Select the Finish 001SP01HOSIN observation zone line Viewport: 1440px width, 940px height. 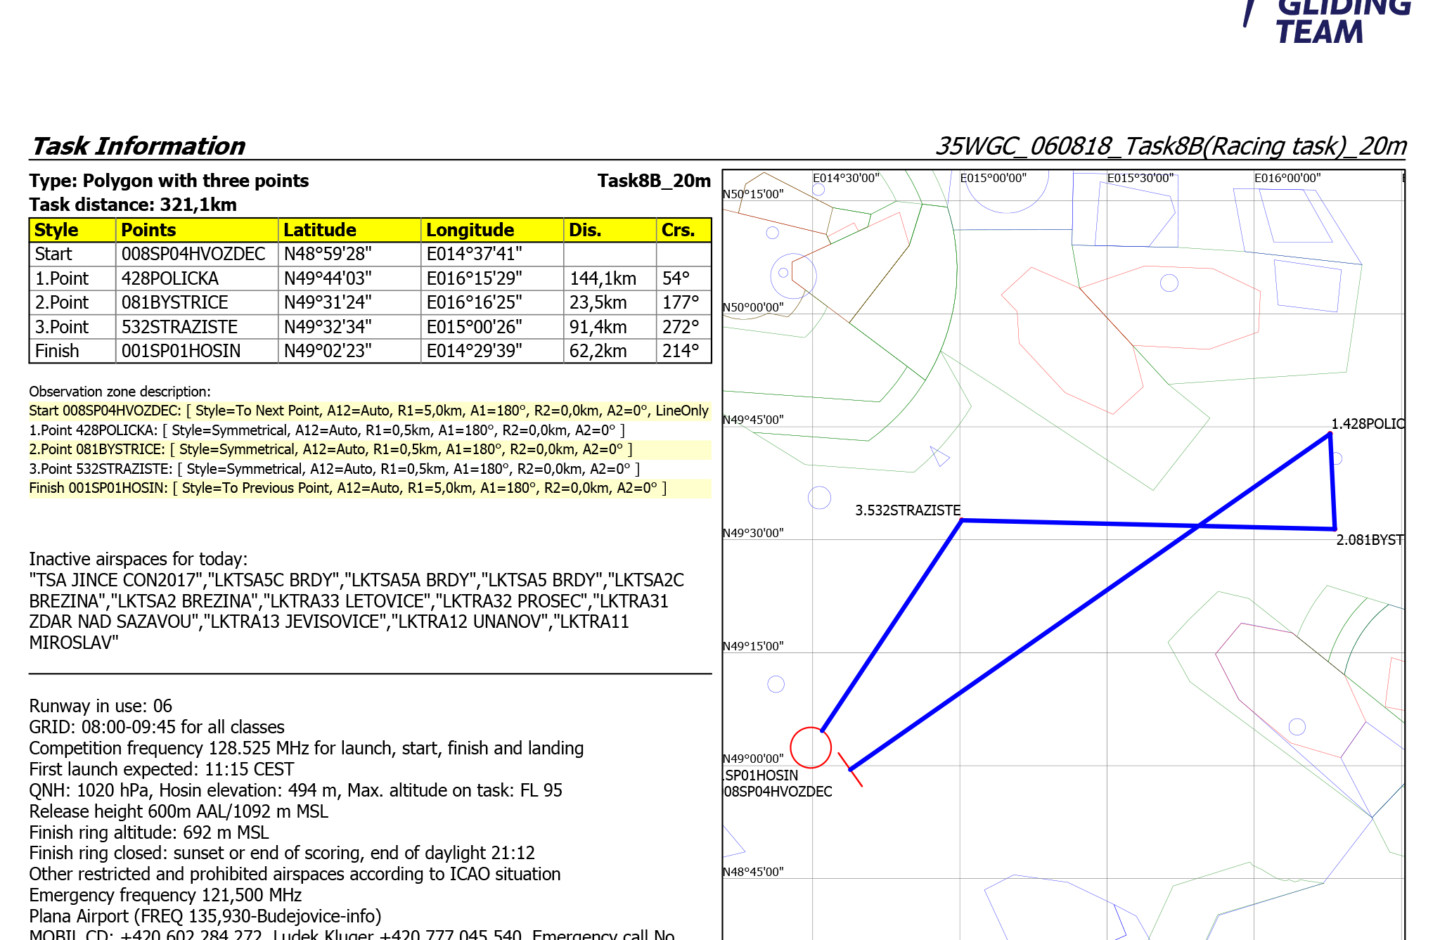point(347,488)
